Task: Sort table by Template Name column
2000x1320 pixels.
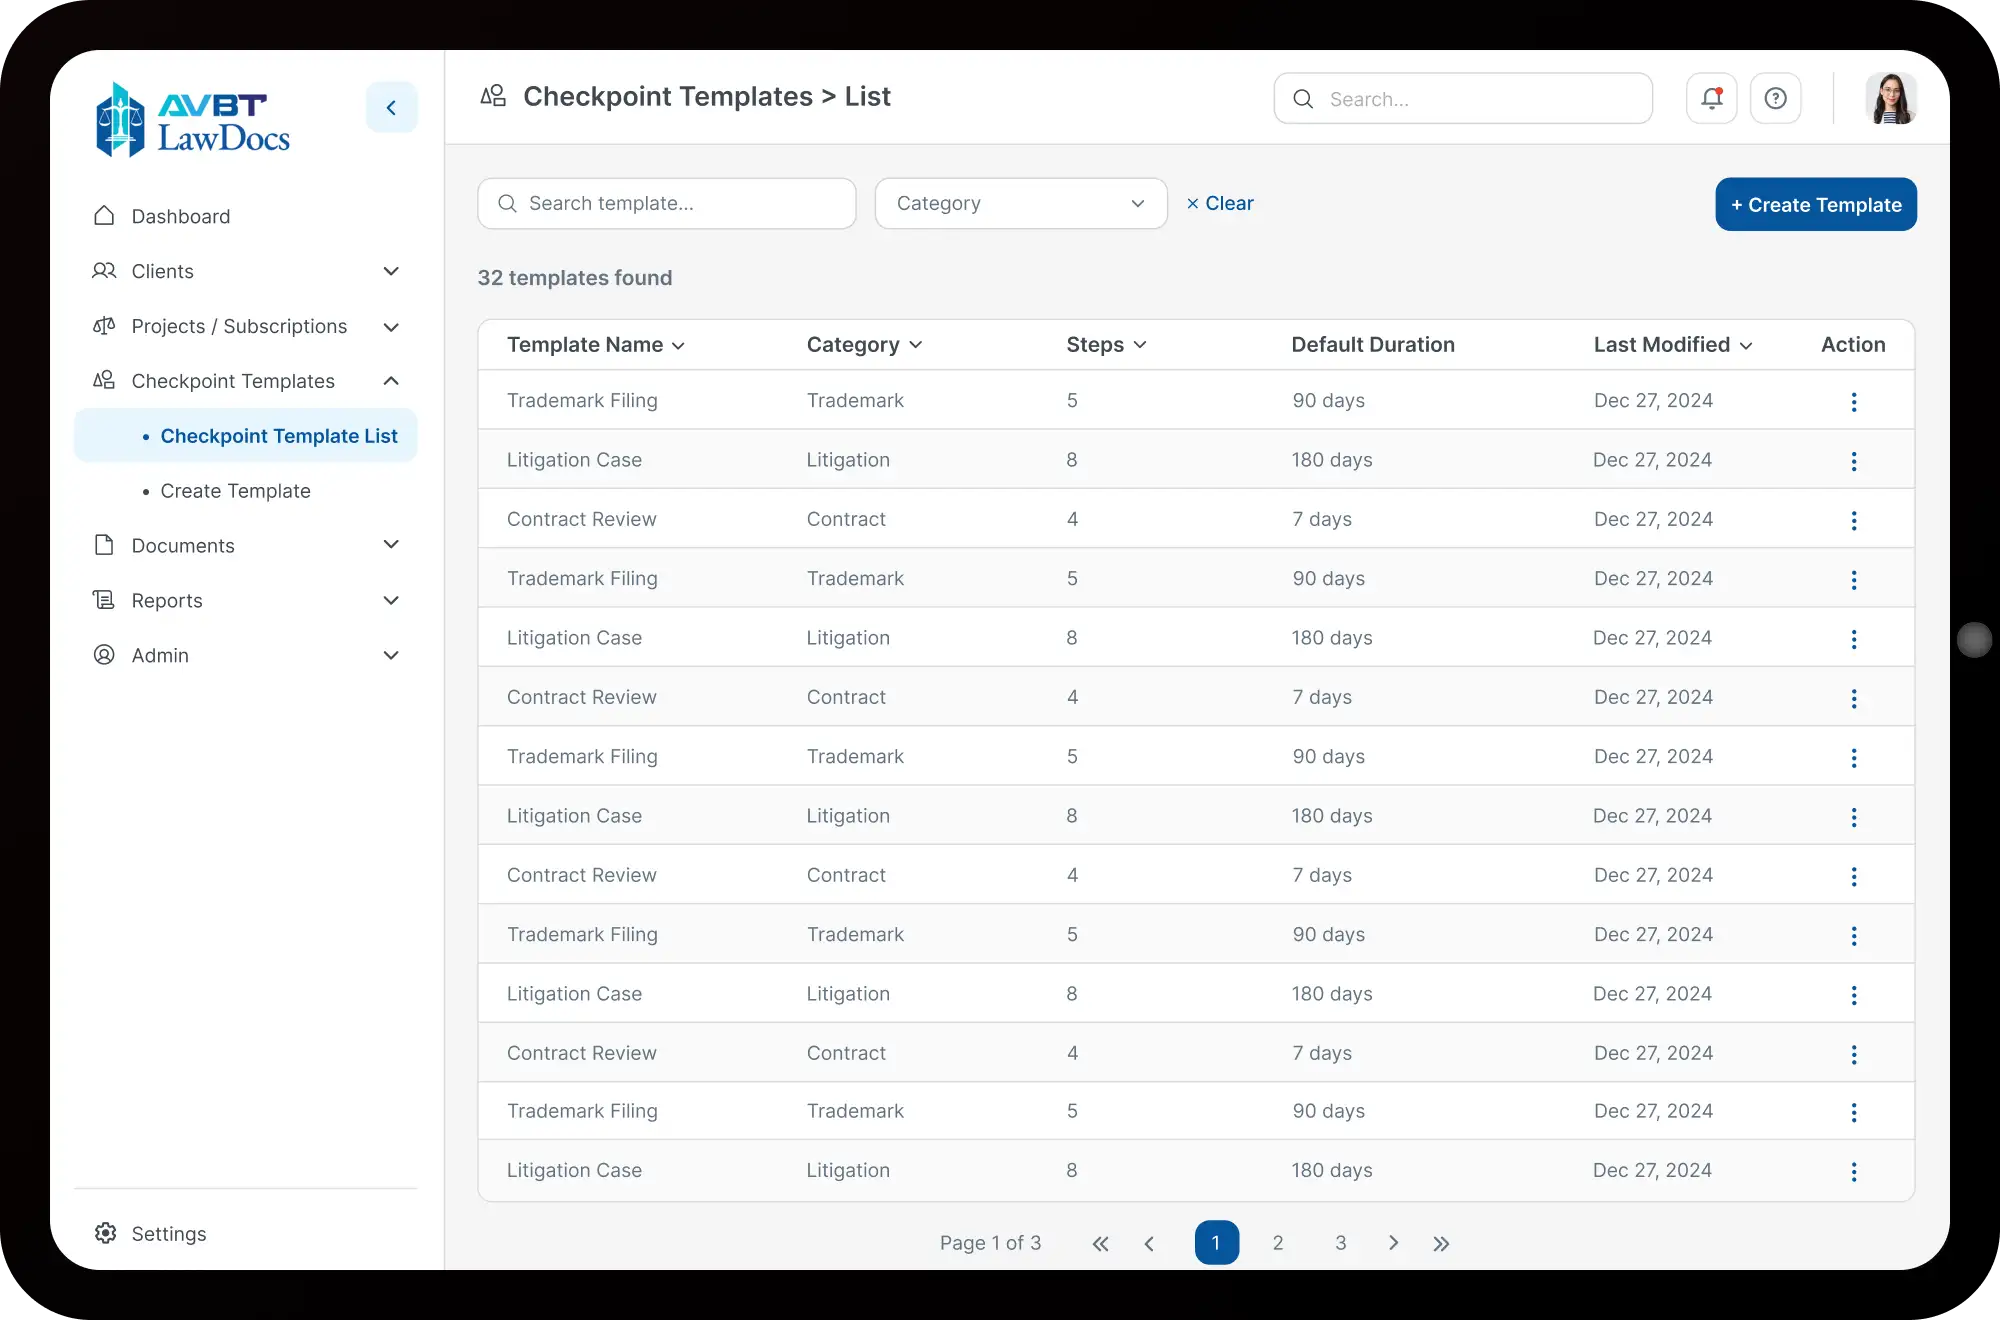Action: tap(595, 344)
